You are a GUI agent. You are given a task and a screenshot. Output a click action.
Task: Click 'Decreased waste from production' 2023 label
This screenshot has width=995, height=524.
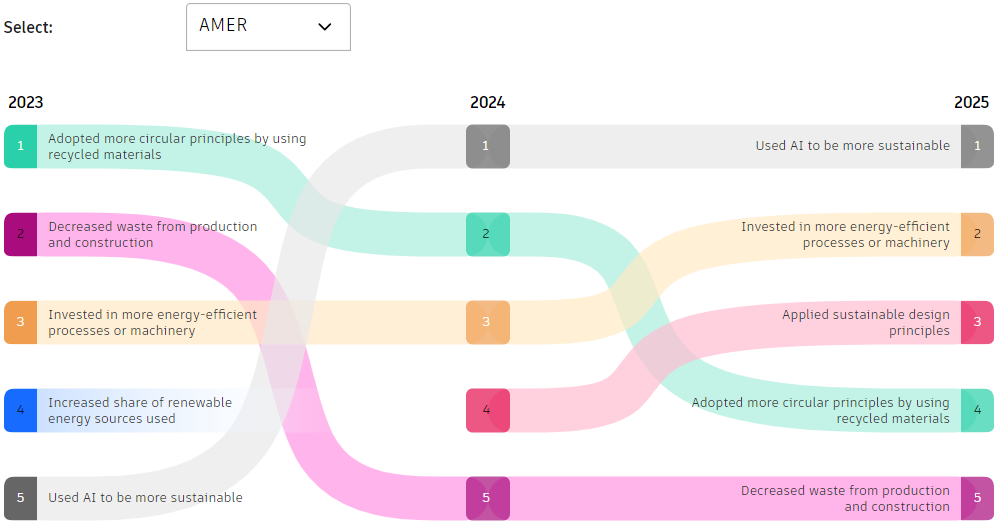pyautogui.click(x=152, y=234)
